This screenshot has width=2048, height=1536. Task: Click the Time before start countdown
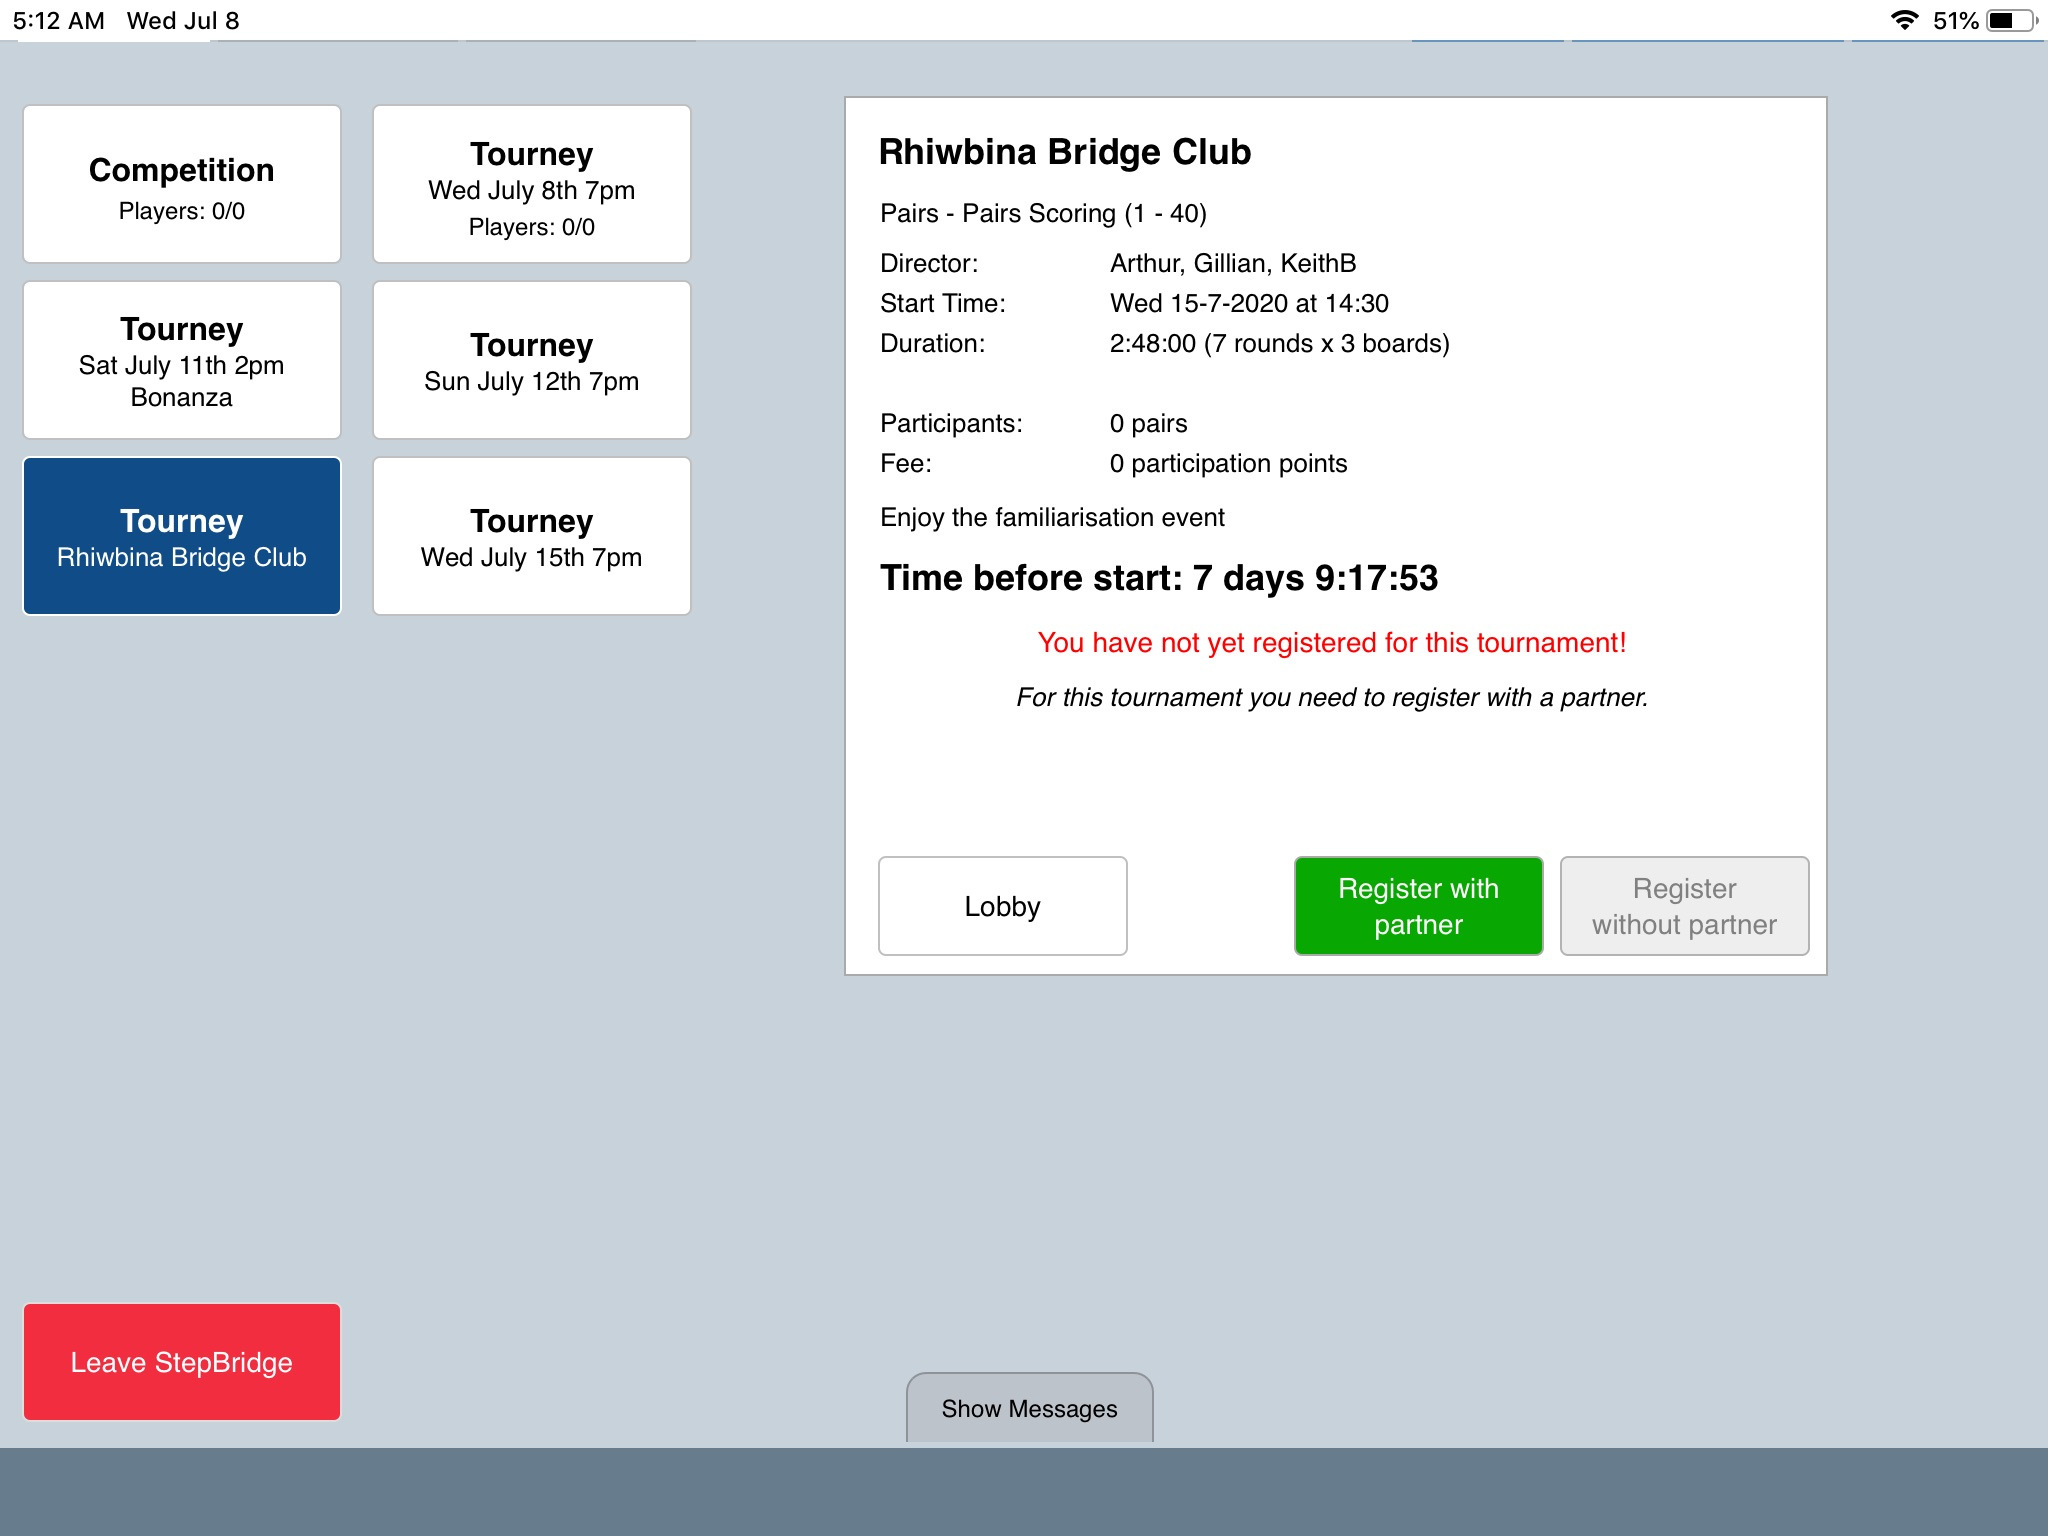[1158, 578]
